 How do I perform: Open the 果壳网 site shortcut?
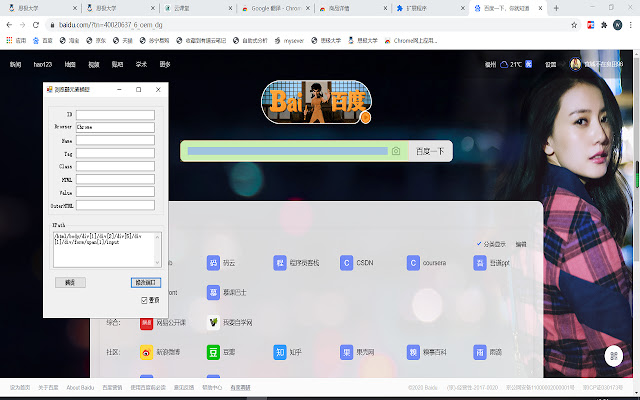click(357, 352)
